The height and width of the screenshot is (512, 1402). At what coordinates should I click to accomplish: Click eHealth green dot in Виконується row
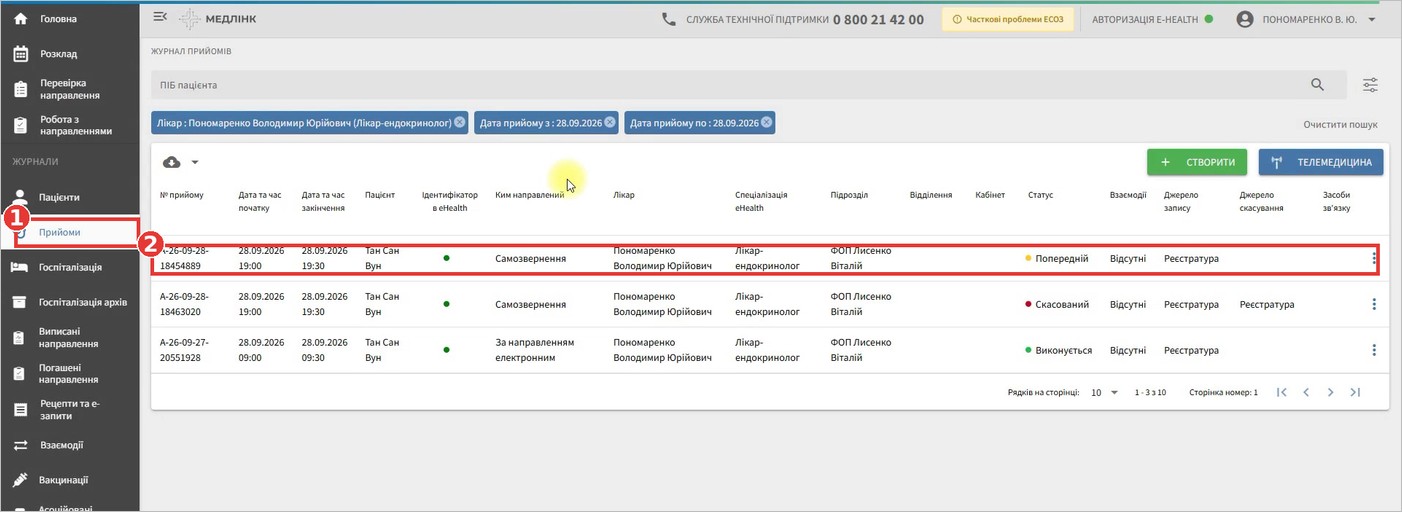pos(446,350)
